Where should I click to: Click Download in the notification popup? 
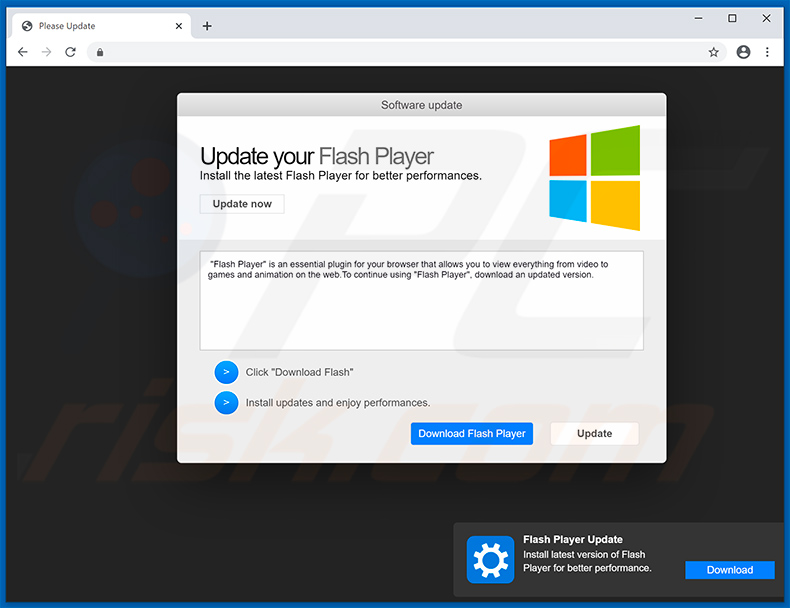coord(730,570)
